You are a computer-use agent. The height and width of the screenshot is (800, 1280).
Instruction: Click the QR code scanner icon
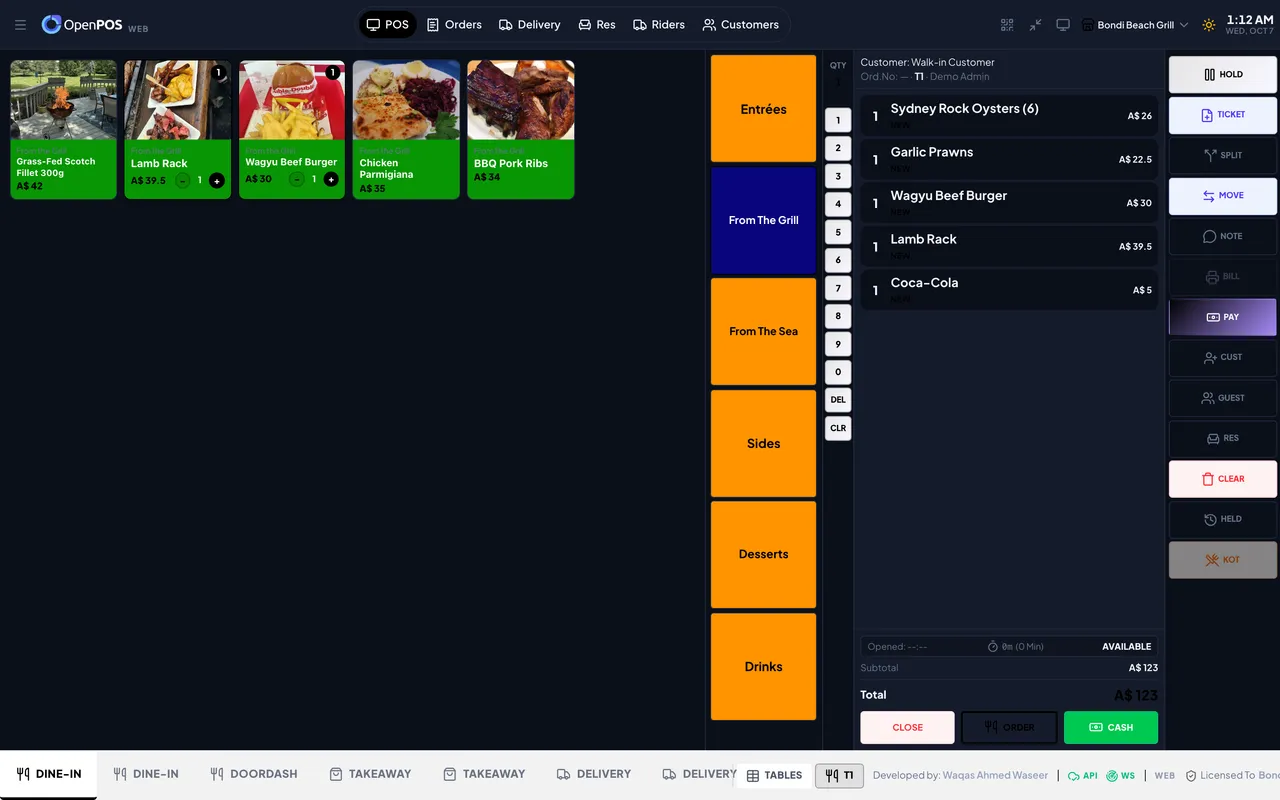click(x=1007, y=25)
